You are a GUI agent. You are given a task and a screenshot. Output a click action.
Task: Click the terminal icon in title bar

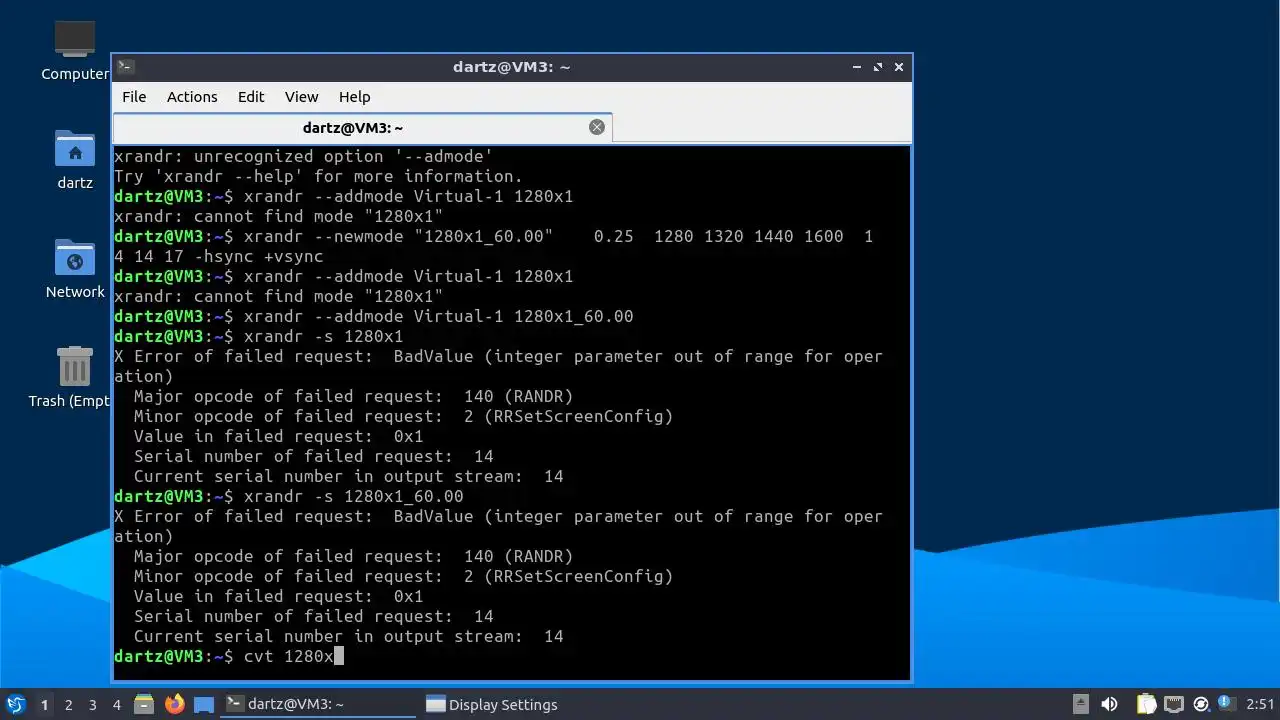tap(125, 67)
